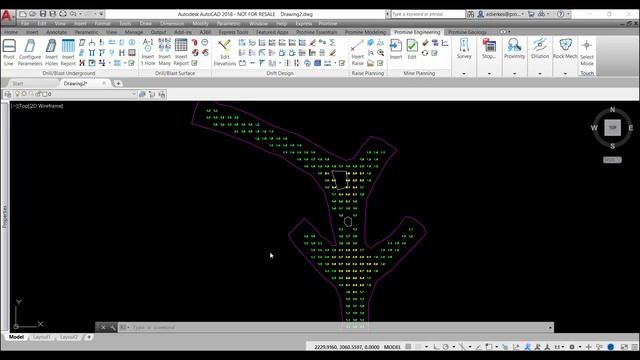Screen dimensions: 640x360
Task: Click the new drawing tab plus button
Action: 118,83
